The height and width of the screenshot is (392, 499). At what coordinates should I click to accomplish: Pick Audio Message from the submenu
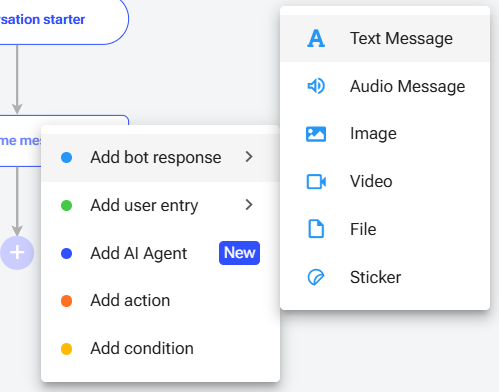click(x=385, y=86)
